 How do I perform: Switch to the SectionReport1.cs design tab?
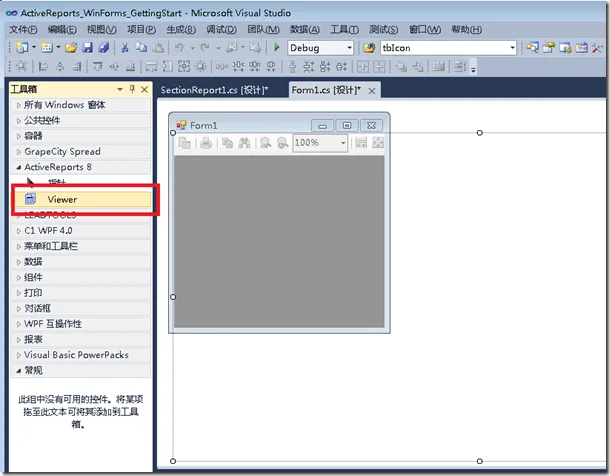point(218,90)
